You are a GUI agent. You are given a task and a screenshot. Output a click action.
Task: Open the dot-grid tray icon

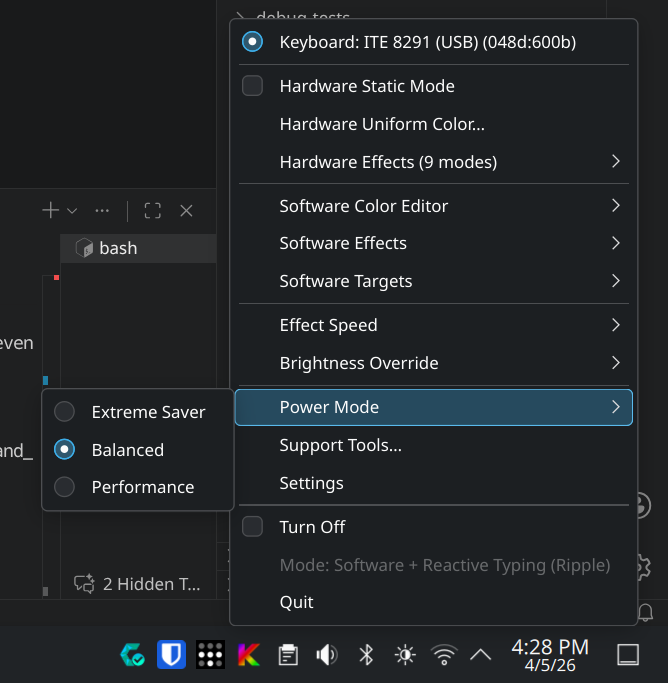pos(210,654)
